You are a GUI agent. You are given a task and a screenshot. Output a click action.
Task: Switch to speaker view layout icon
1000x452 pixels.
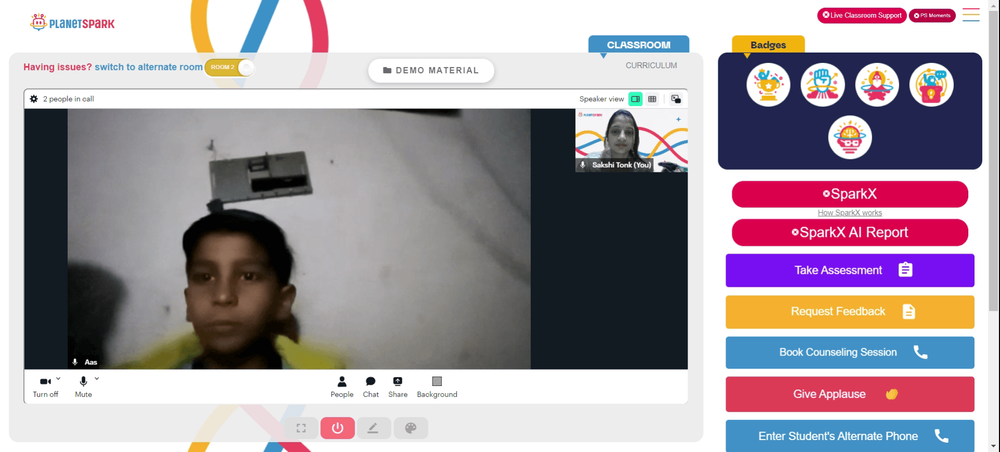click(635, 99)
